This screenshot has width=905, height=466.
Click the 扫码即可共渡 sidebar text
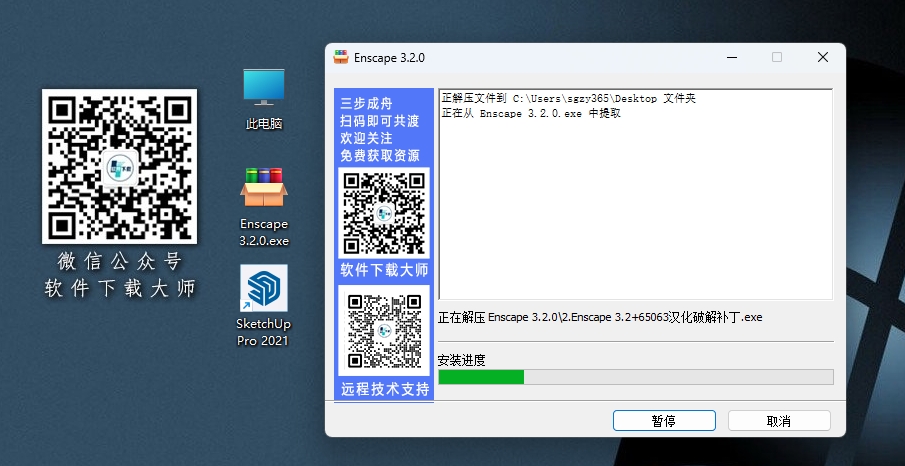(x=380, y=121)
